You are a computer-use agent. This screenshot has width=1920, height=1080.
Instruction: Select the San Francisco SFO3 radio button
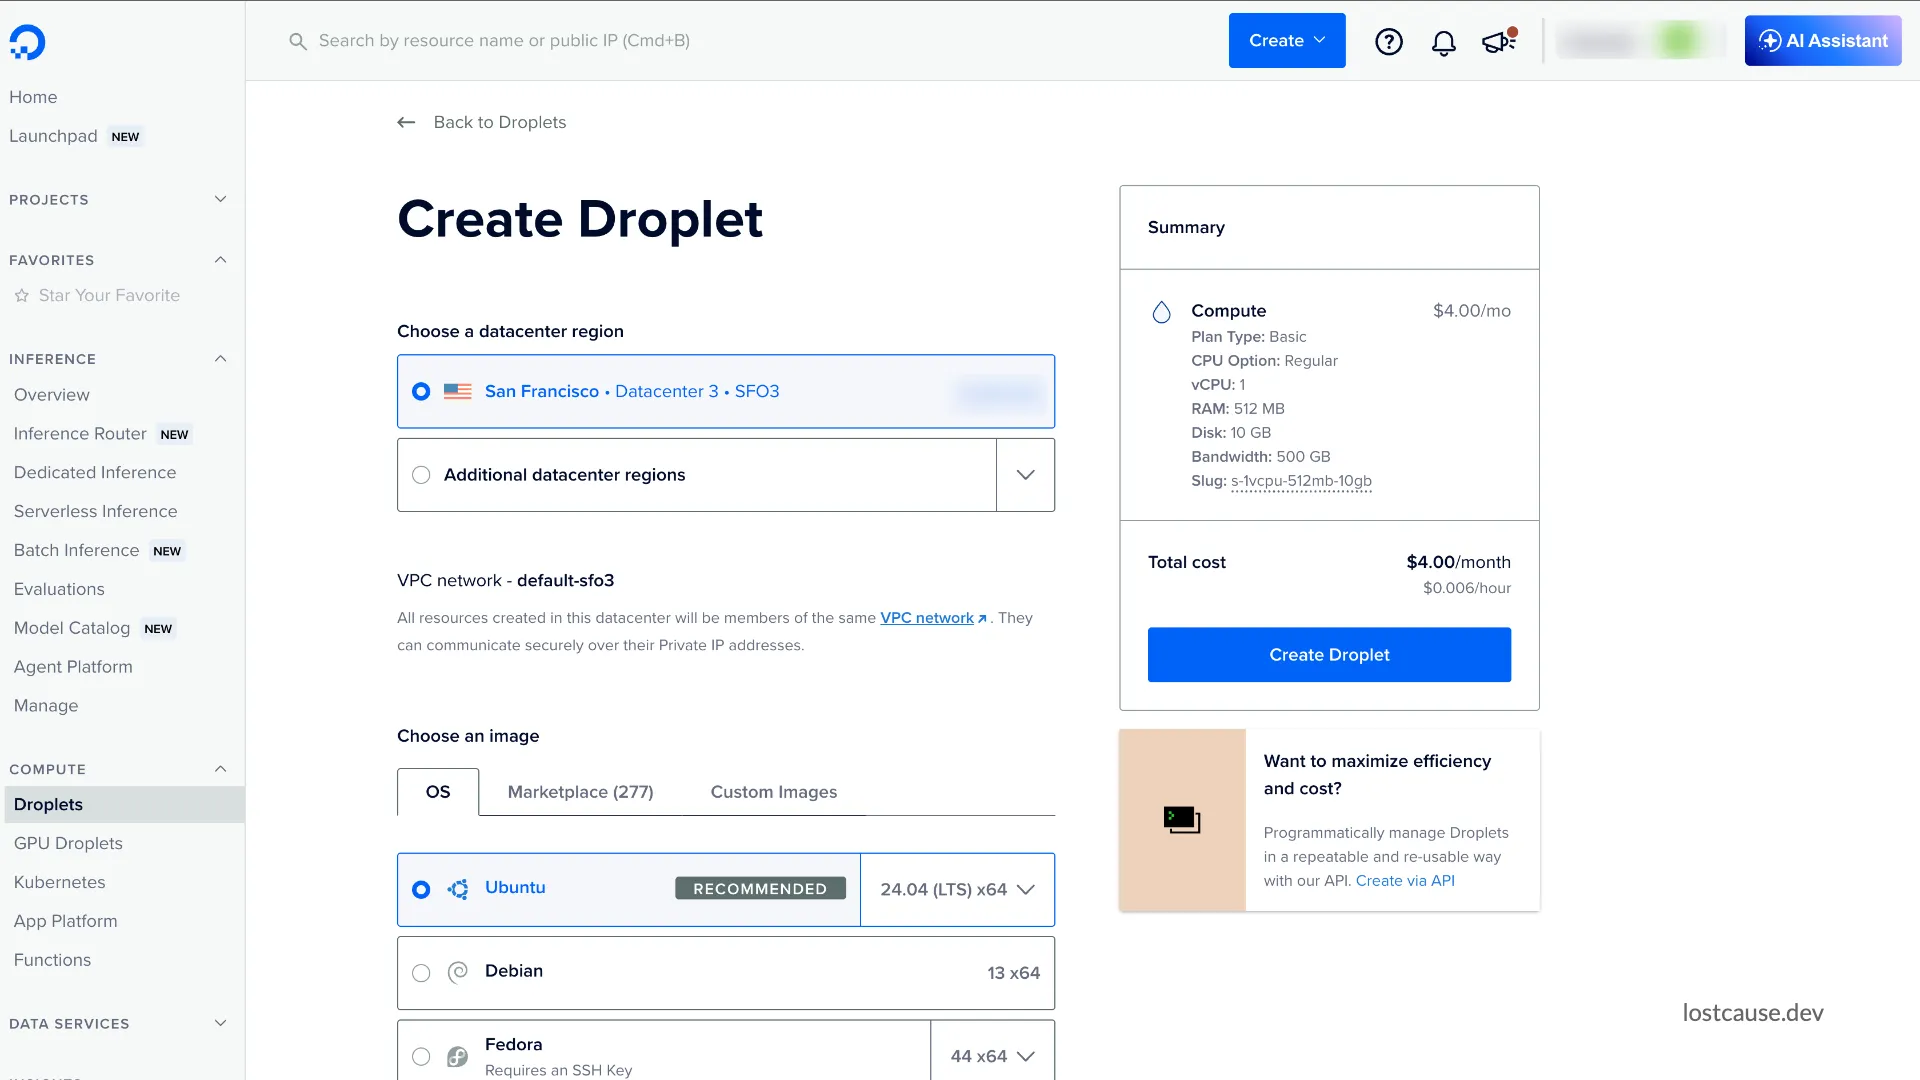pyautogui.click(x=421, y=391)
